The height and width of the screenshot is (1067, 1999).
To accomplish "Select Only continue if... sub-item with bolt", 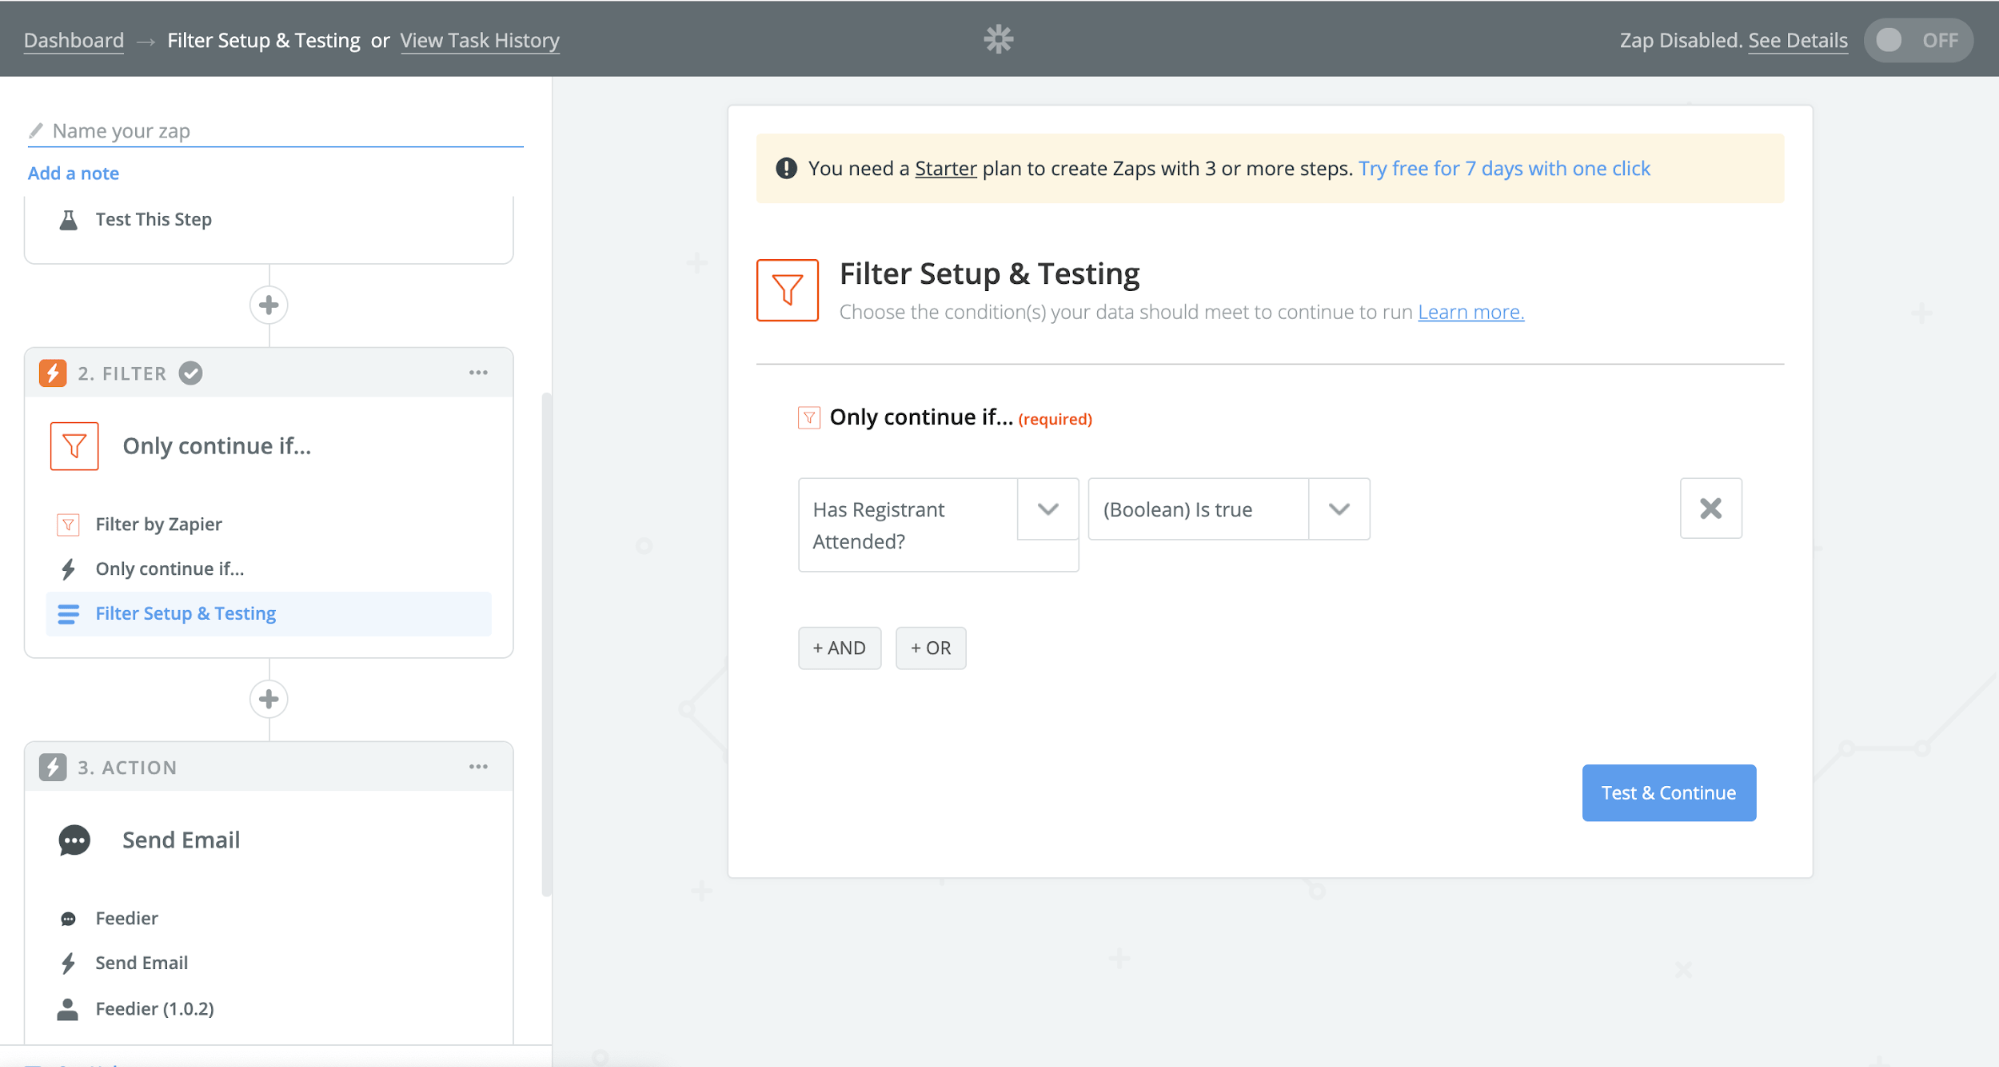I will point(268,569).
